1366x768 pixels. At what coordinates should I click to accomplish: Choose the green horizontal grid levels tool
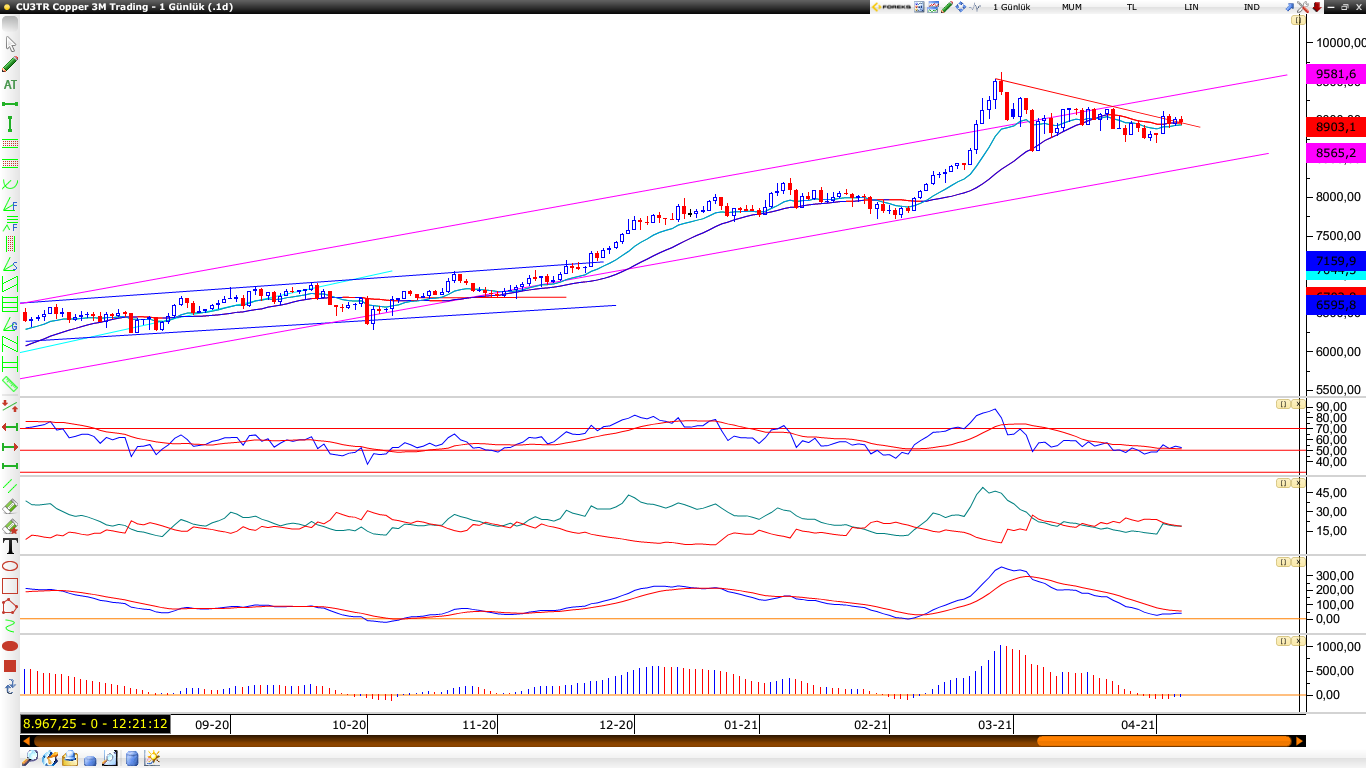pyautogui.click(x=11, y=304)
